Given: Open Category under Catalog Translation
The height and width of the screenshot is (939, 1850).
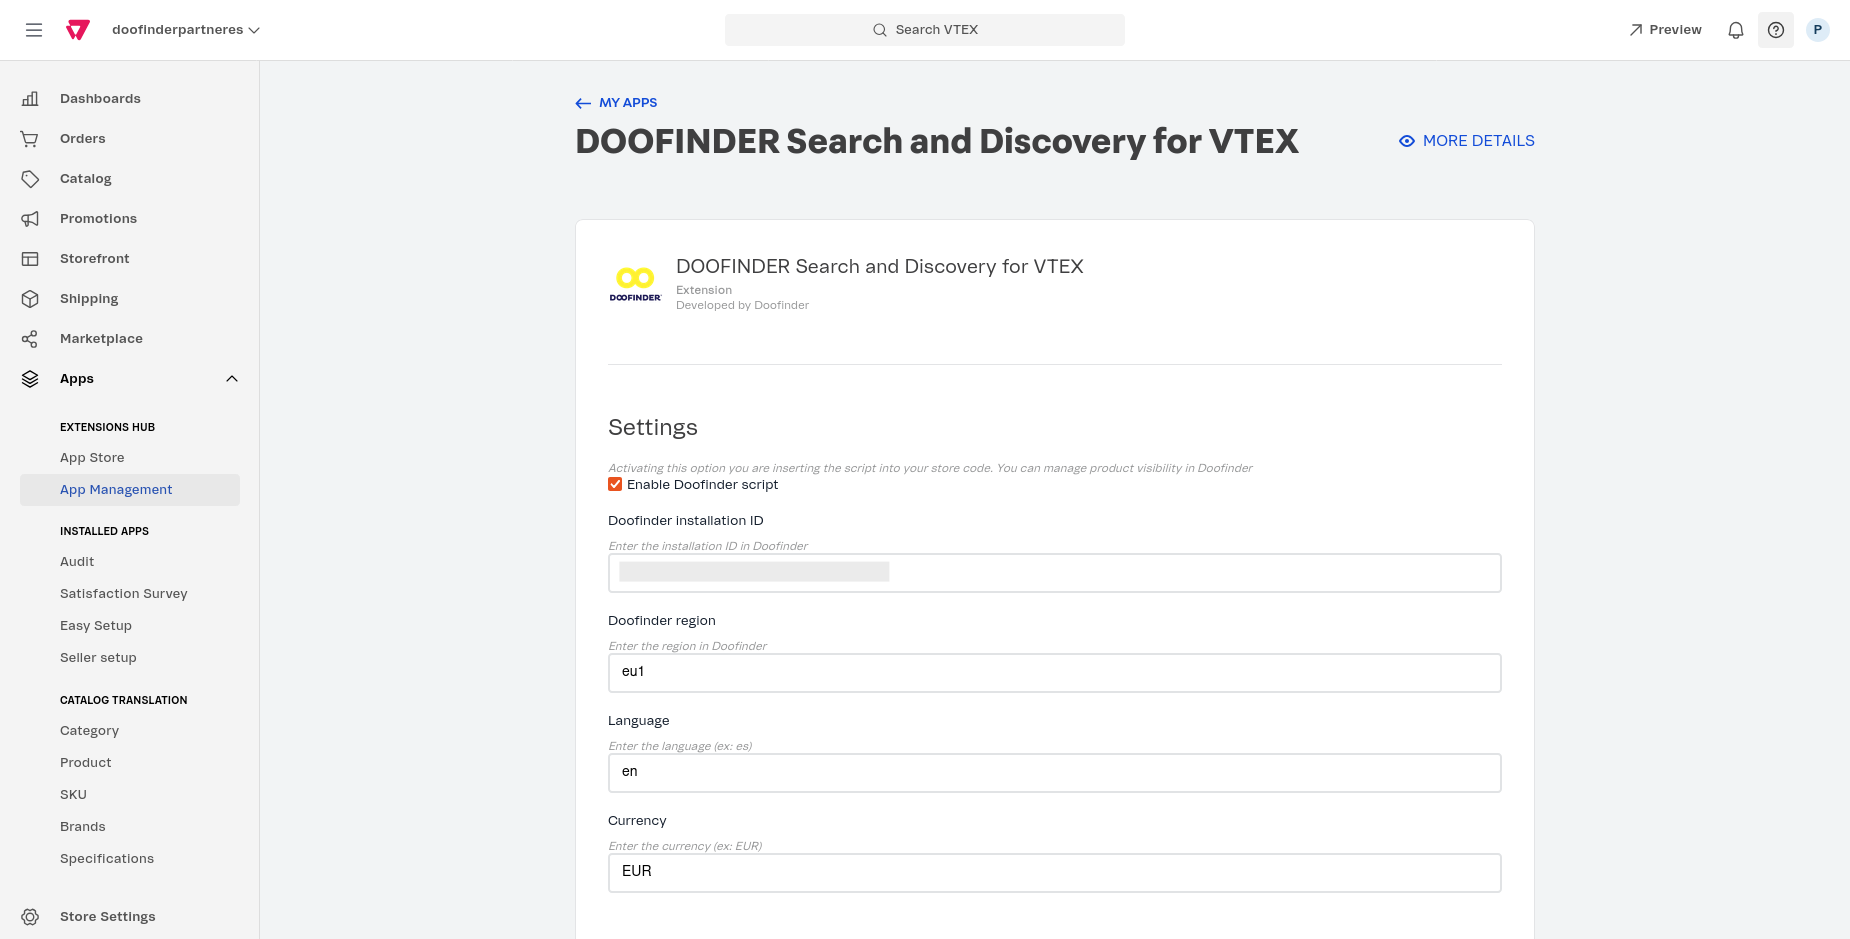Looking at the screenshot, I should click(89, 731).
